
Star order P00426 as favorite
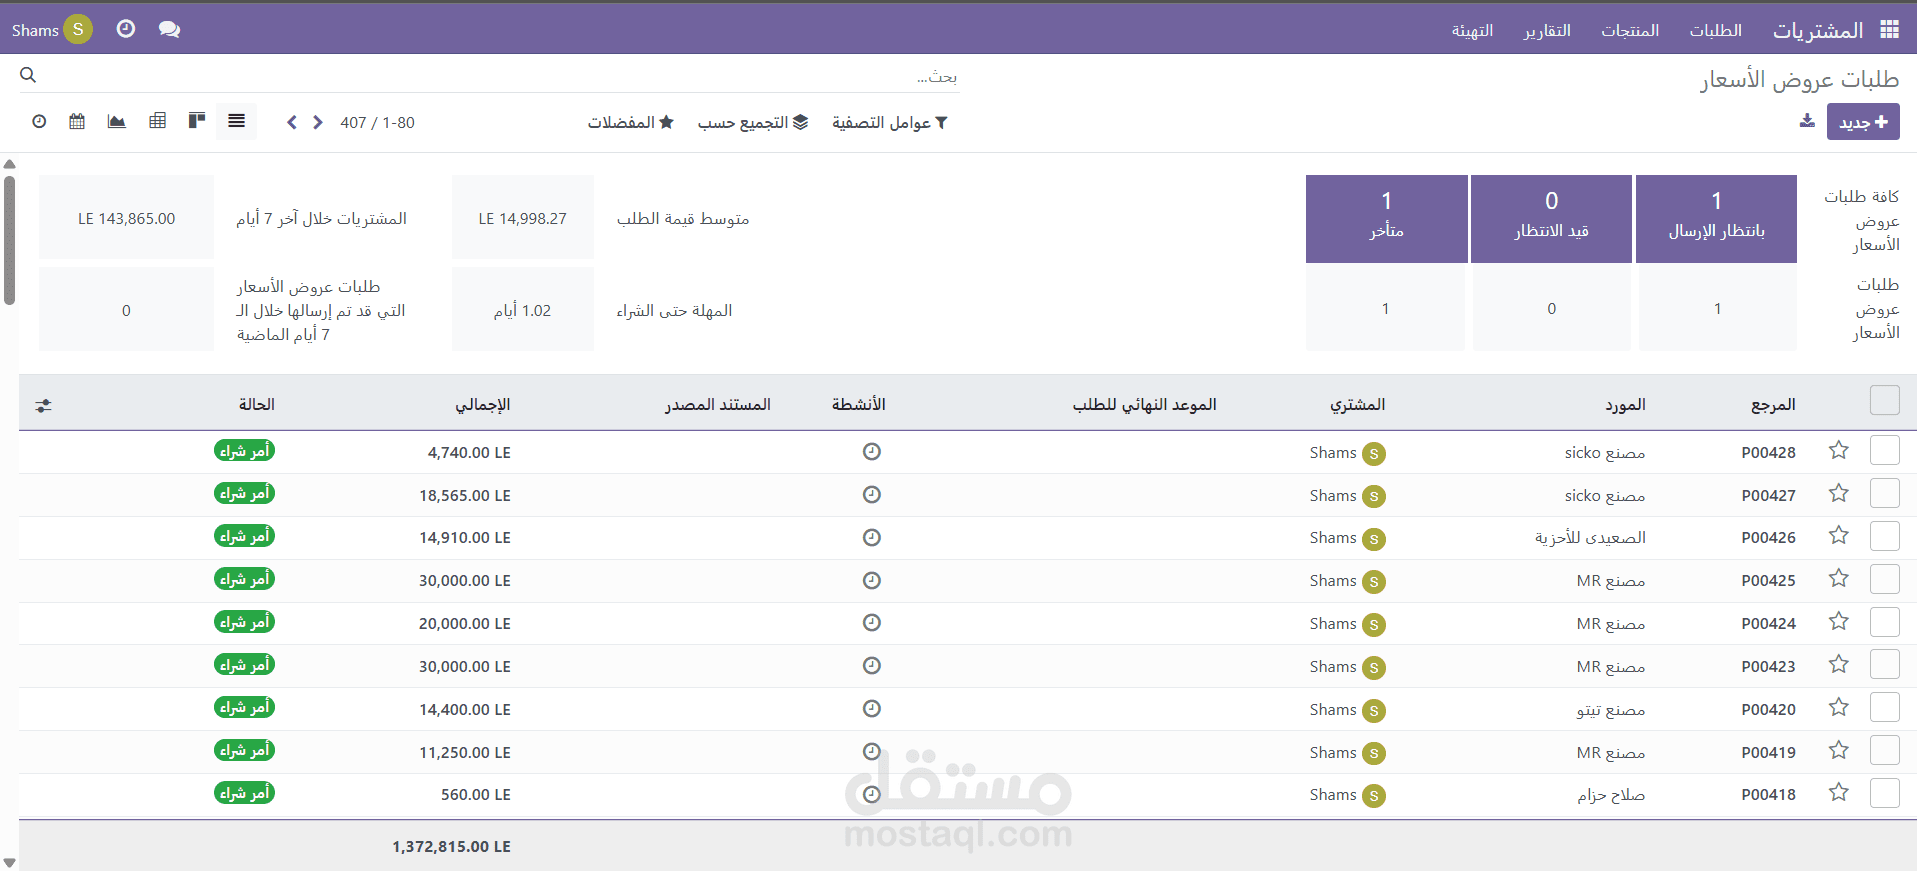pos(1838,535)
